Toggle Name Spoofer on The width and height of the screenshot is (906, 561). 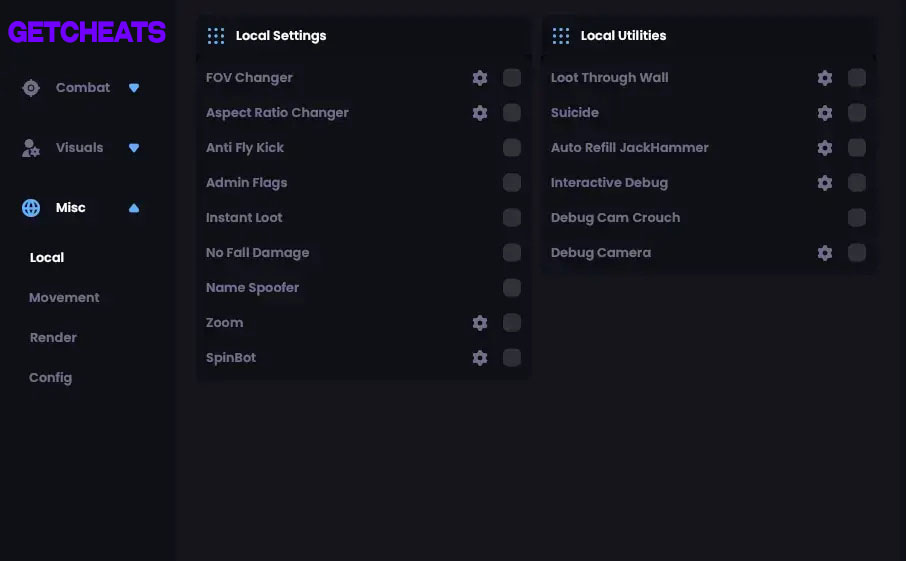pyautogui.click(x=511, y=288)
